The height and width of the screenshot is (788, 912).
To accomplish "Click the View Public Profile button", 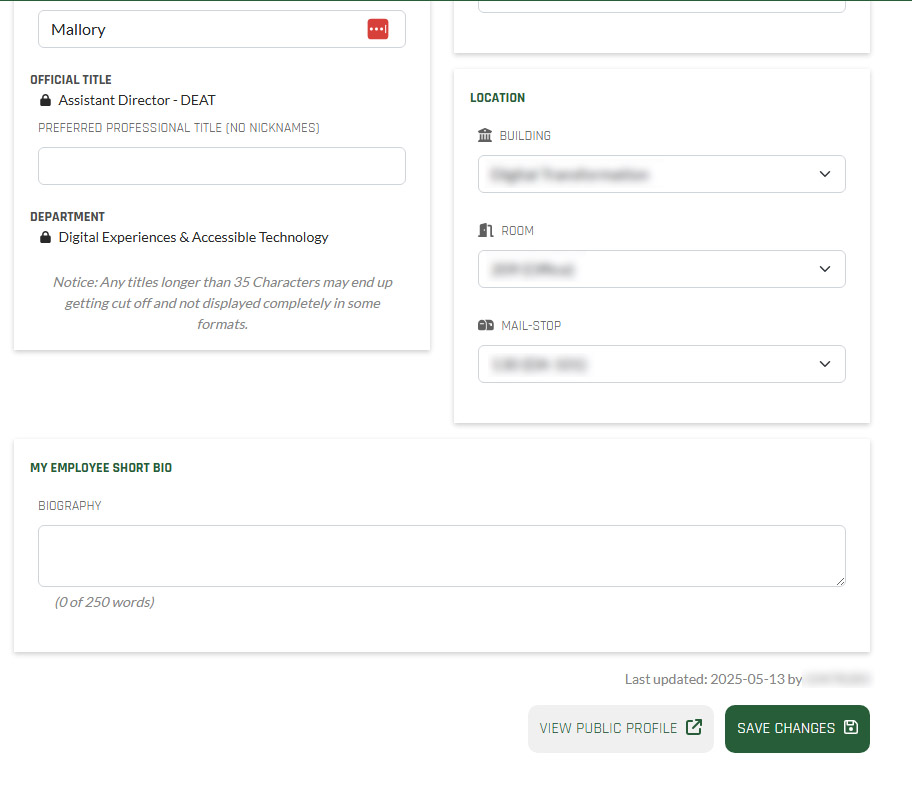I will click(620, 728).
